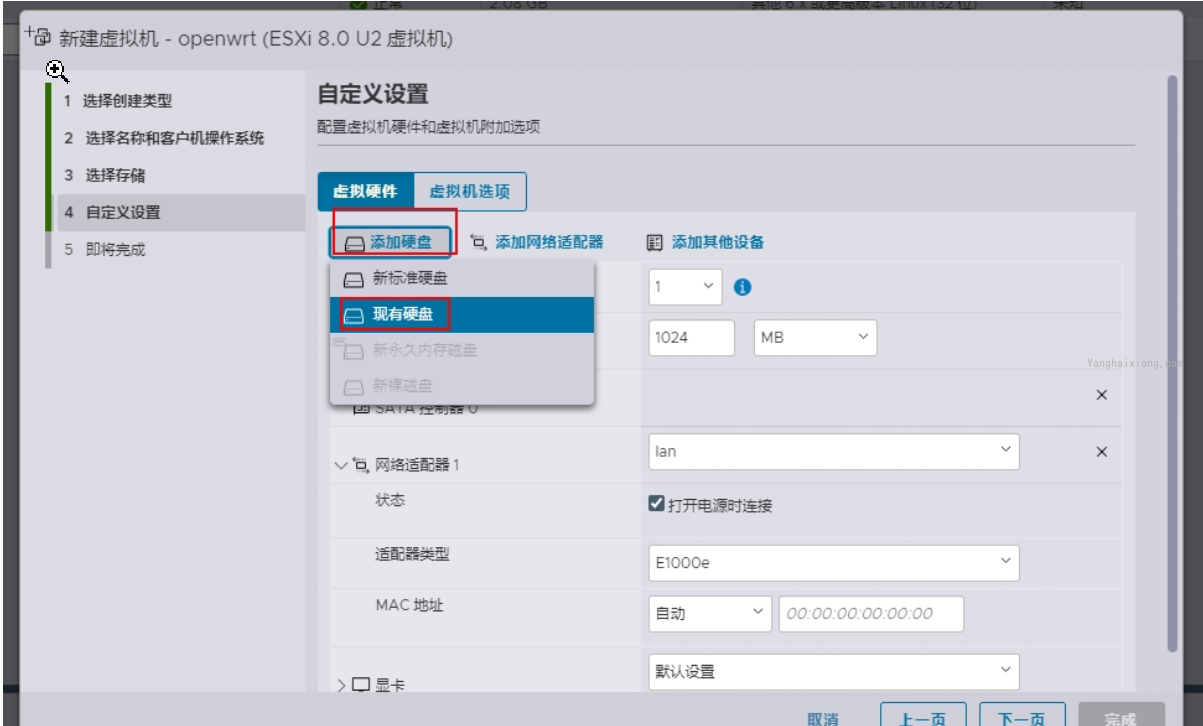This screenshot has width=1203, height=726.
Task: Click the 添加其他设备 label
Action: tap(718, 242)
